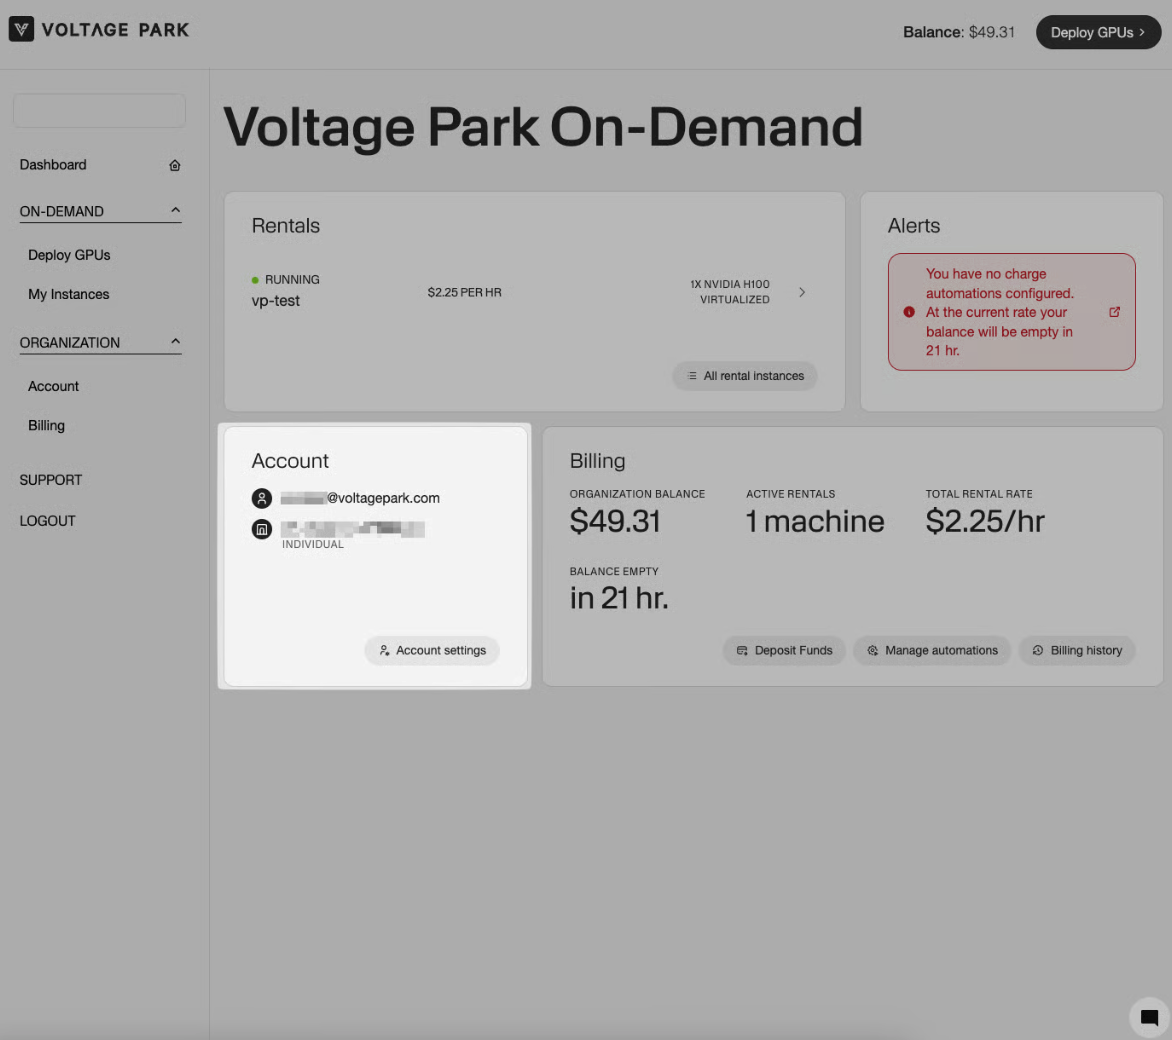Collapse the ON-DEMAND sidebar section
This screenshot has height=1040, width=1172.
(175, 211)
